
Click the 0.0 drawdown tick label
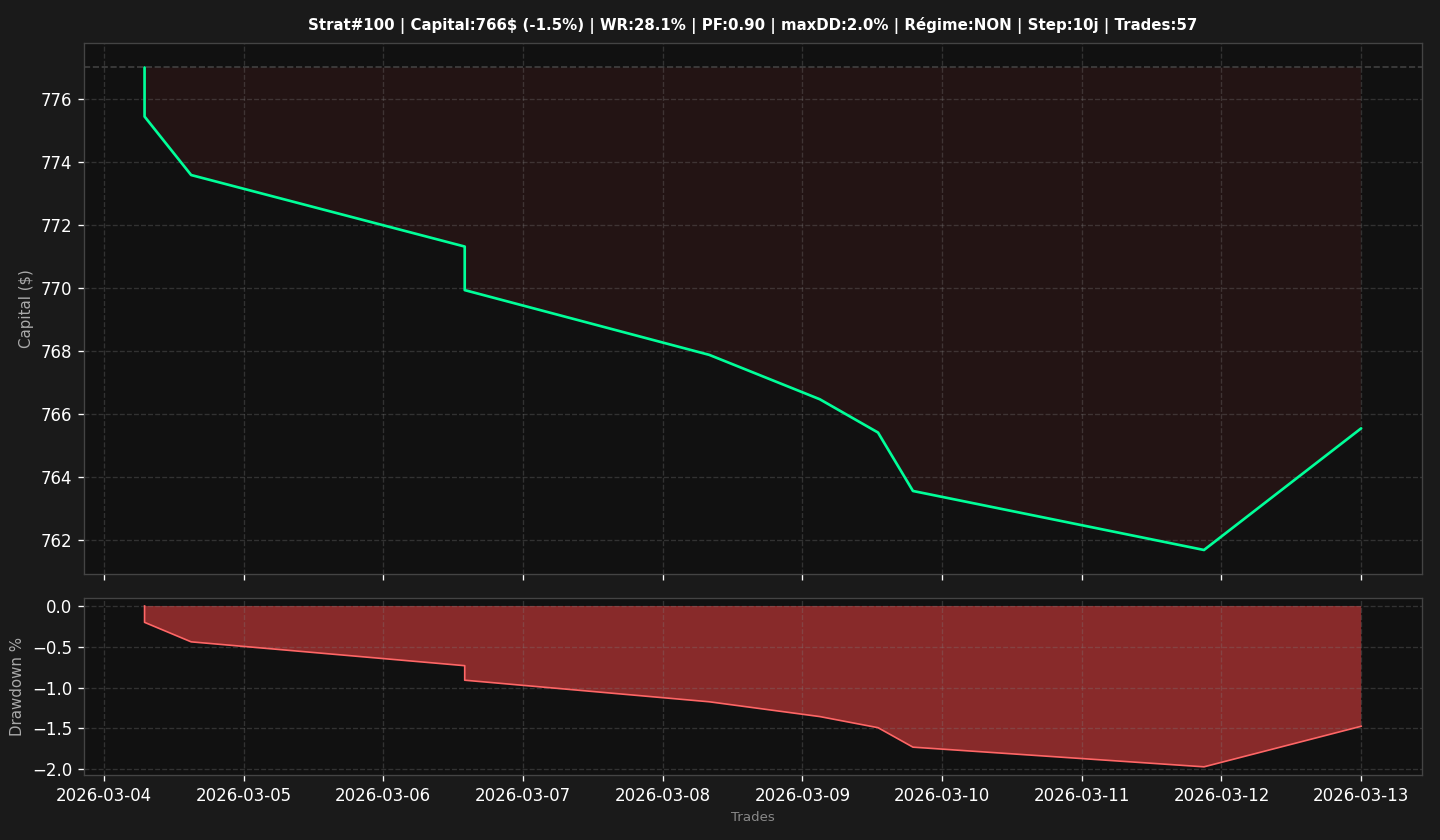coord(59,607)
